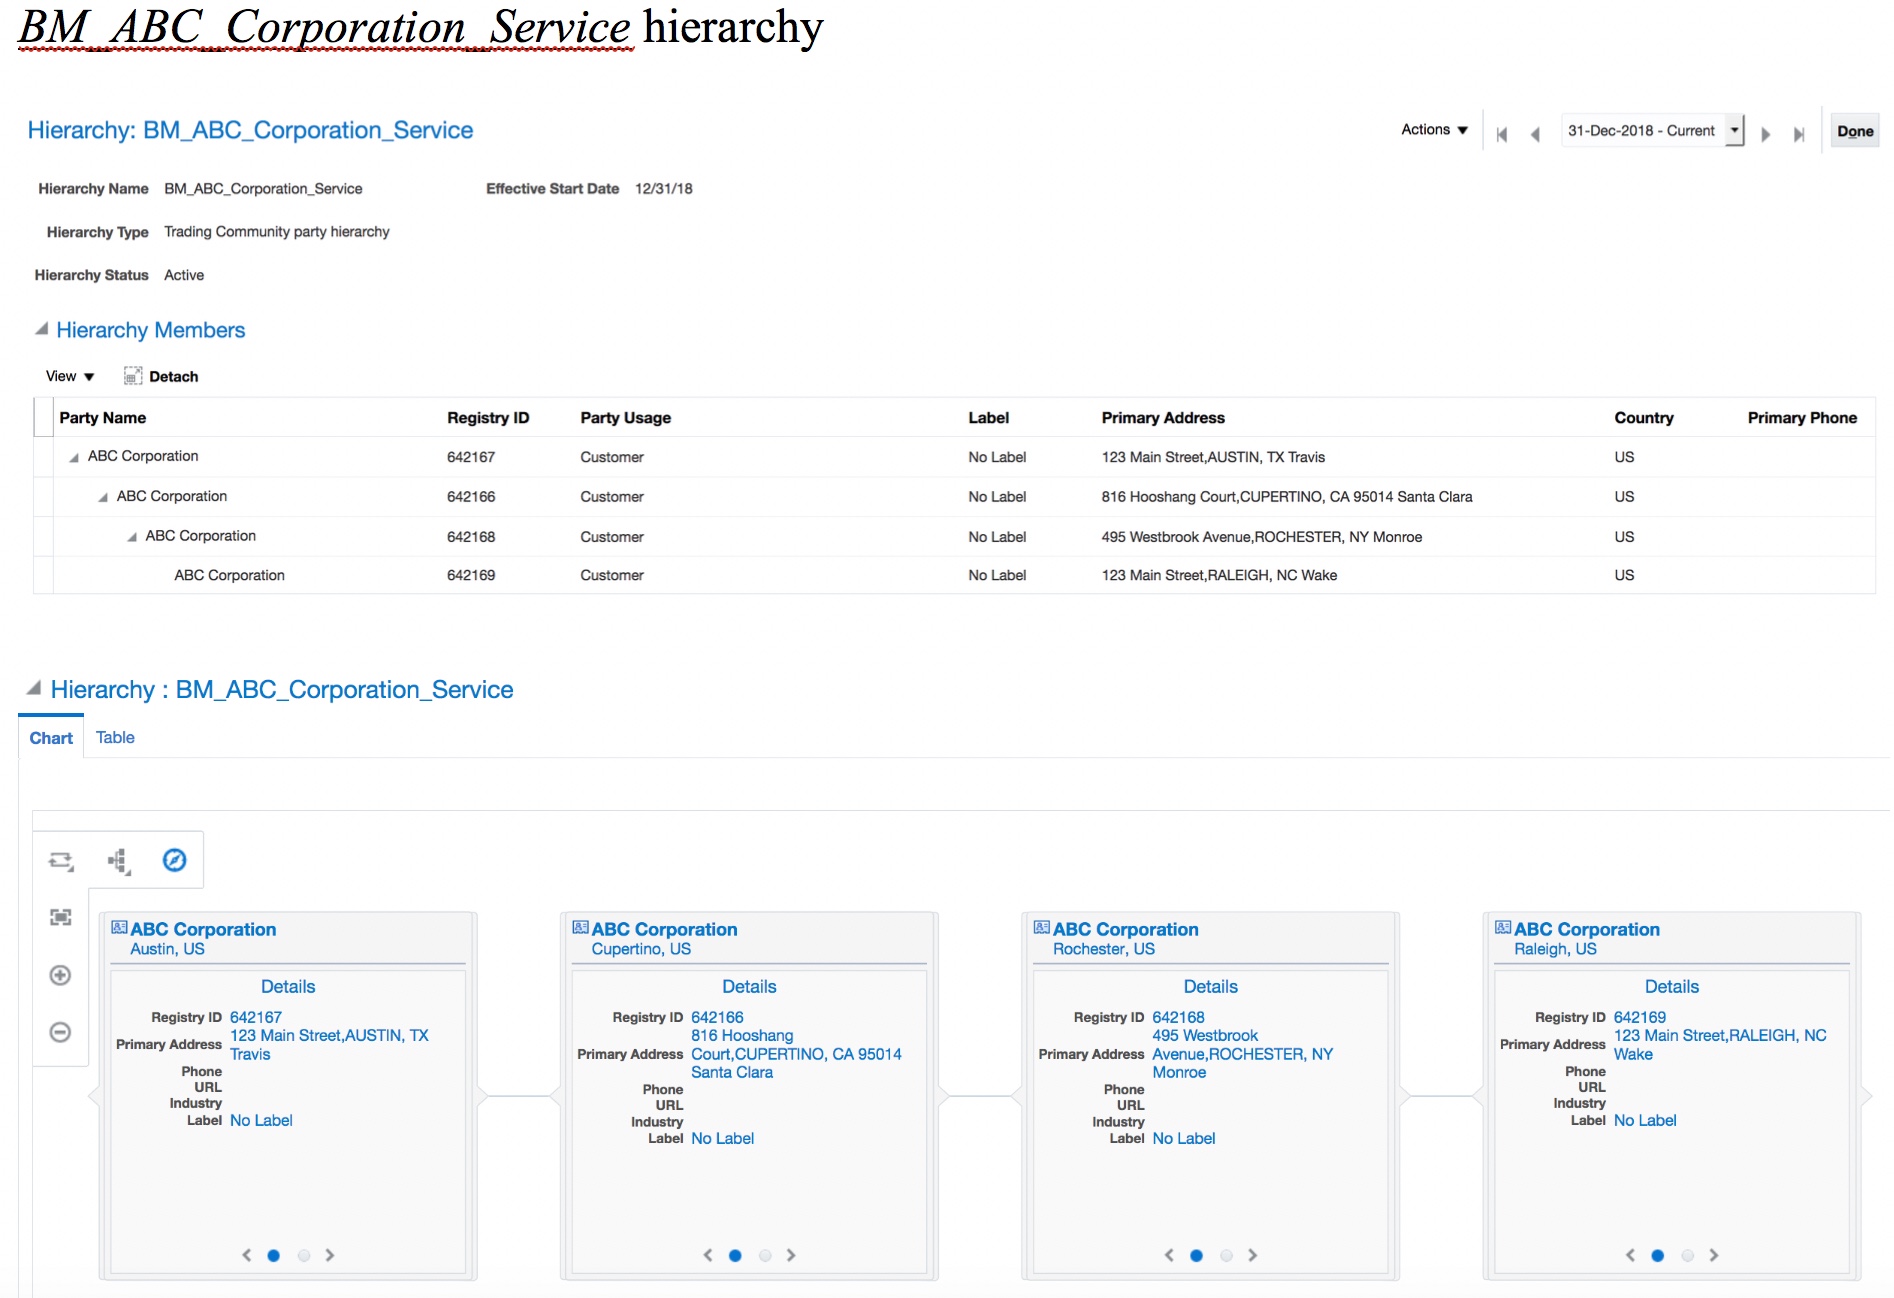Select second page dot on Cupertino card
This screenshot has height=1298, width=1894.
pyautogui.click(x=765, y=1255)
